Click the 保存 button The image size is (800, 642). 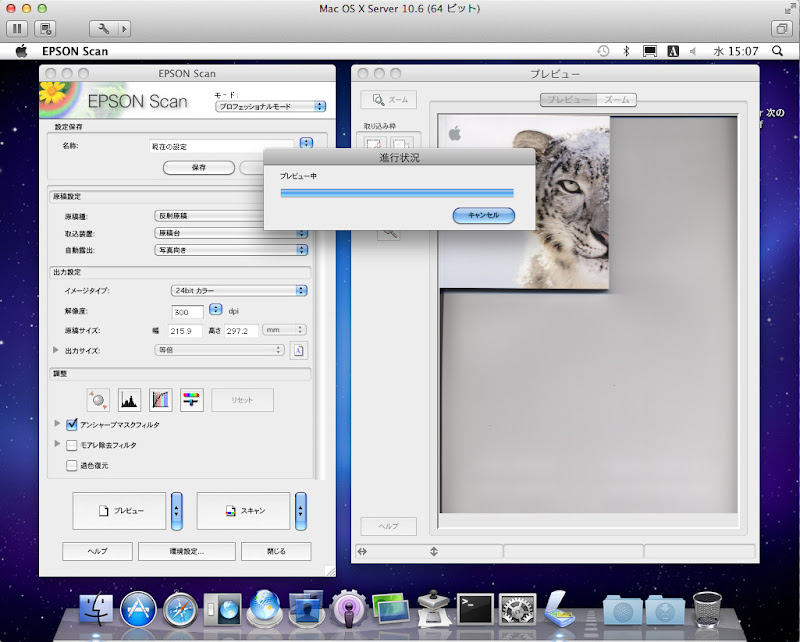(x=198, y=167)
